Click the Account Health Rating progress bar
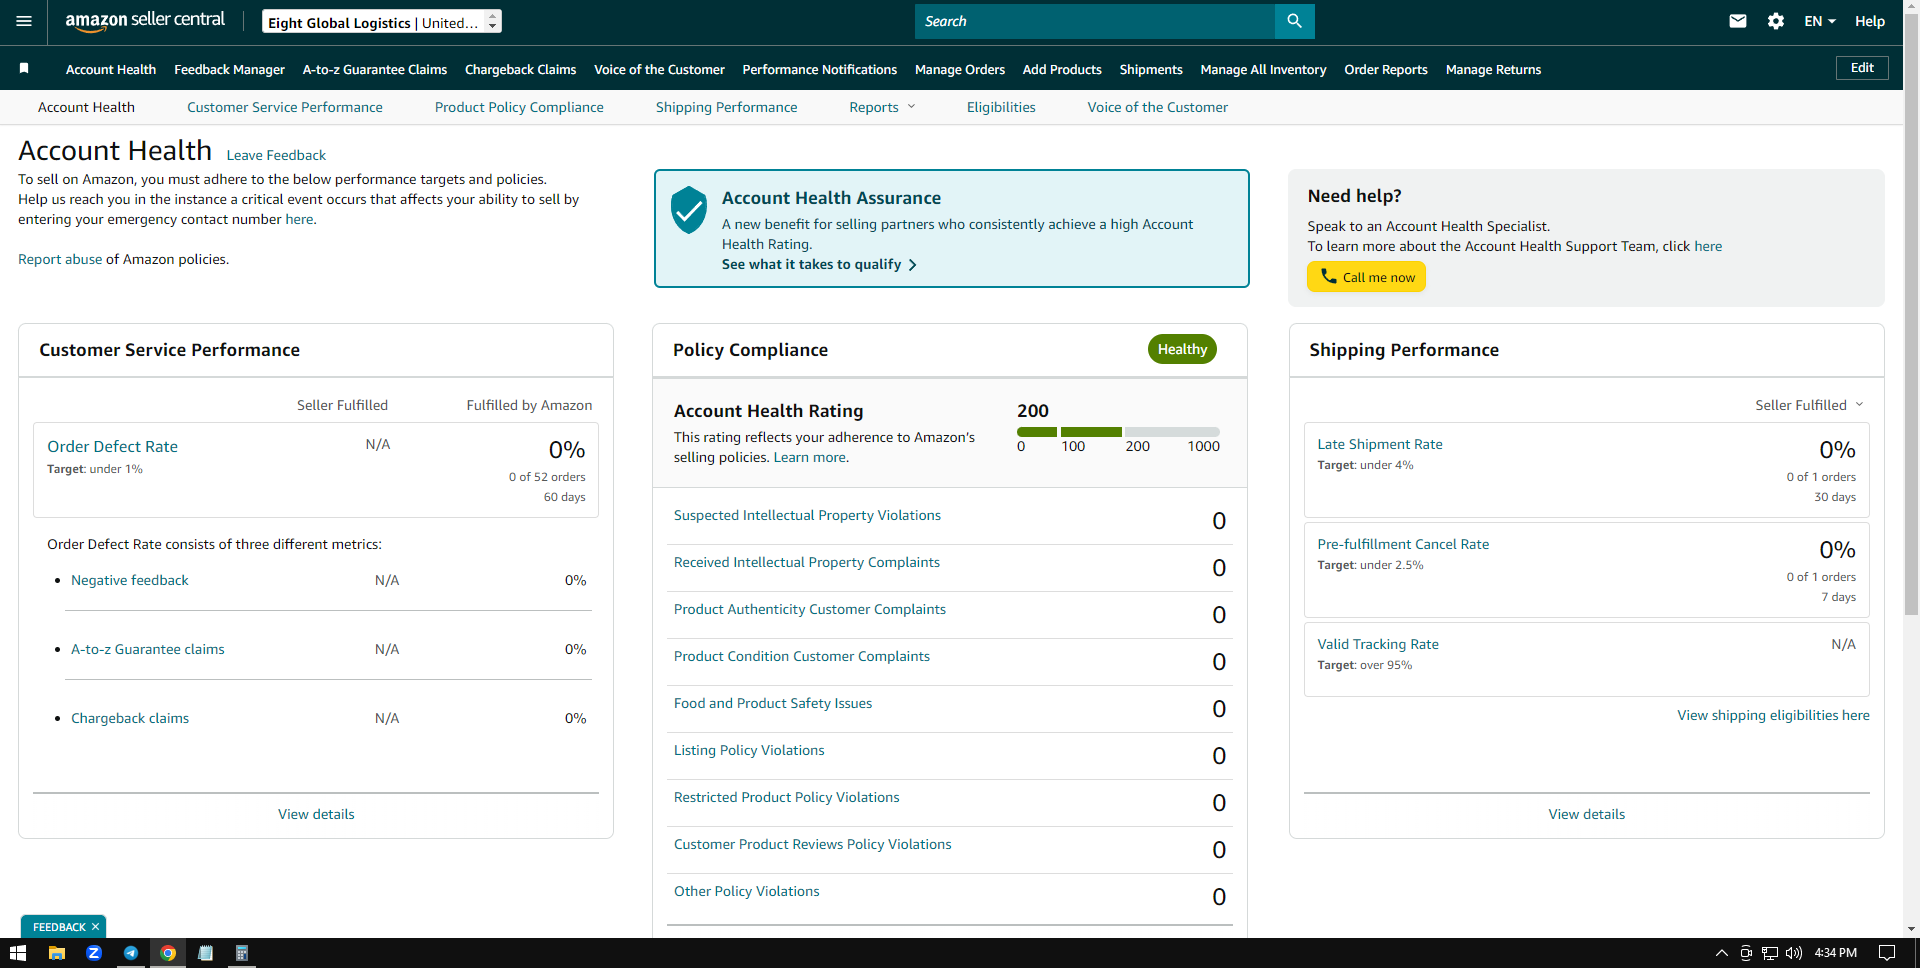Viewport: 1920px width, 968px height. [x=1118, y=432]
